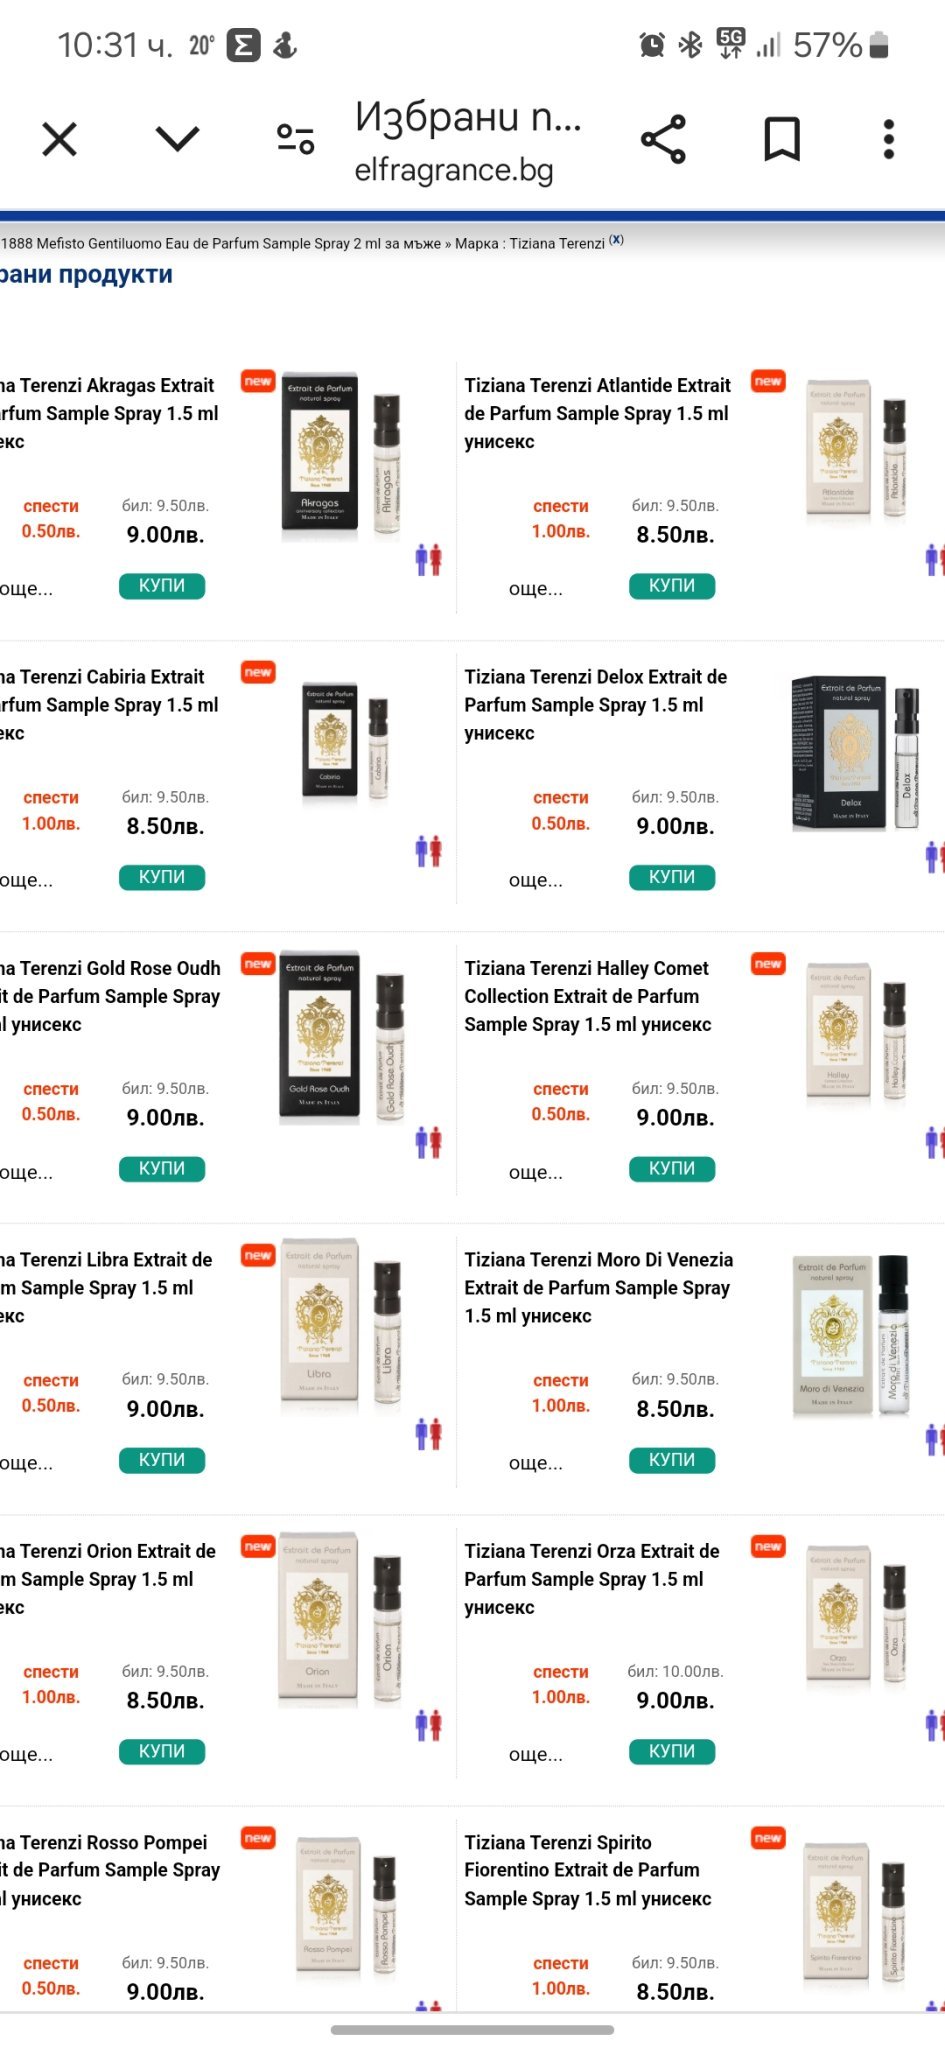Viewport: 945px width, 2048px height.
Task: Open Tiziana Terenzi Delox product title
Action: click(595, 704)
